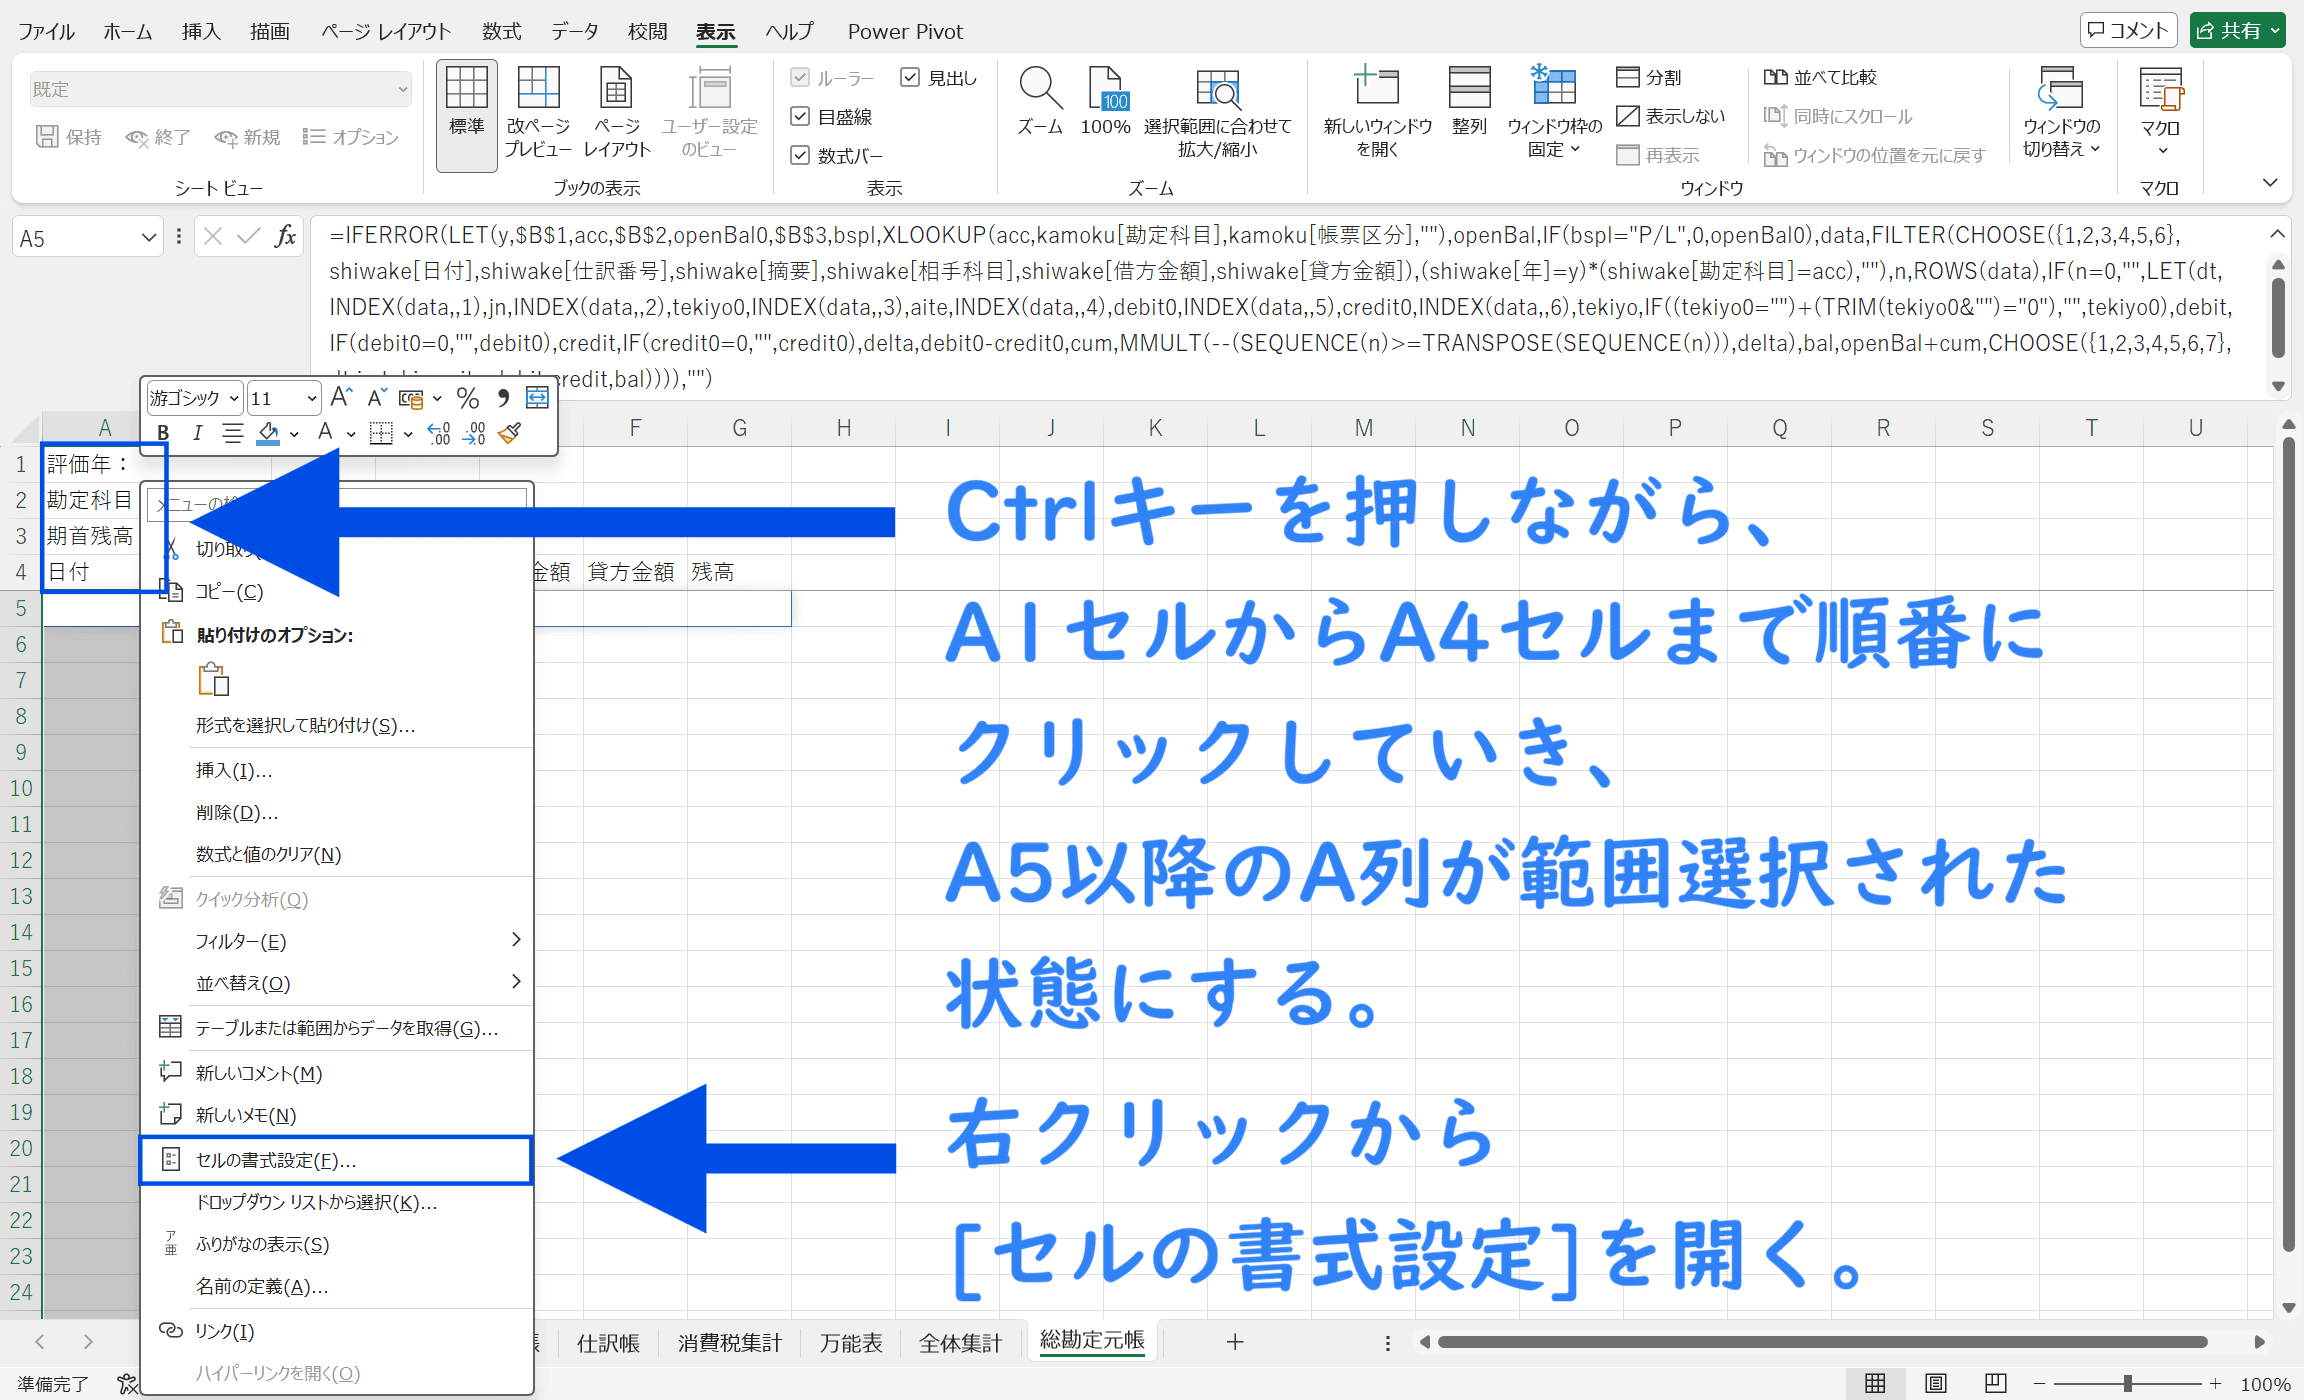Image resolution: width=2304 pixels, height=1400 pixels.
Task: Click the Insert Function fx icon
Action: coord(285,236)
